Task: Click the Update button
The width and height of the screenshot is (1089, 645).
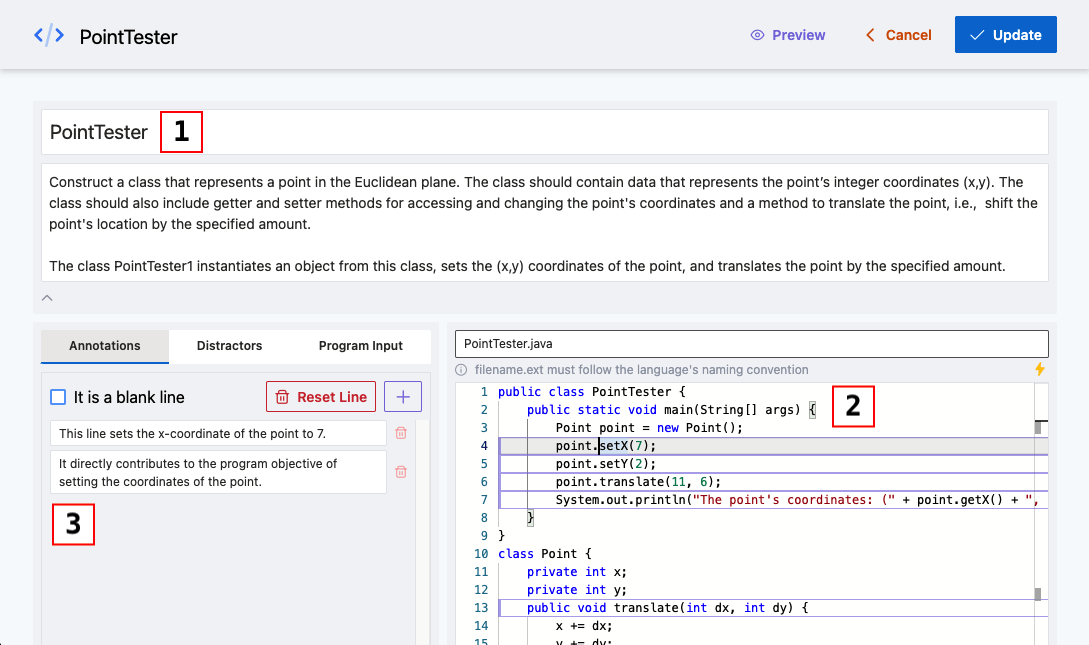Action: [x=1006, y=35]
